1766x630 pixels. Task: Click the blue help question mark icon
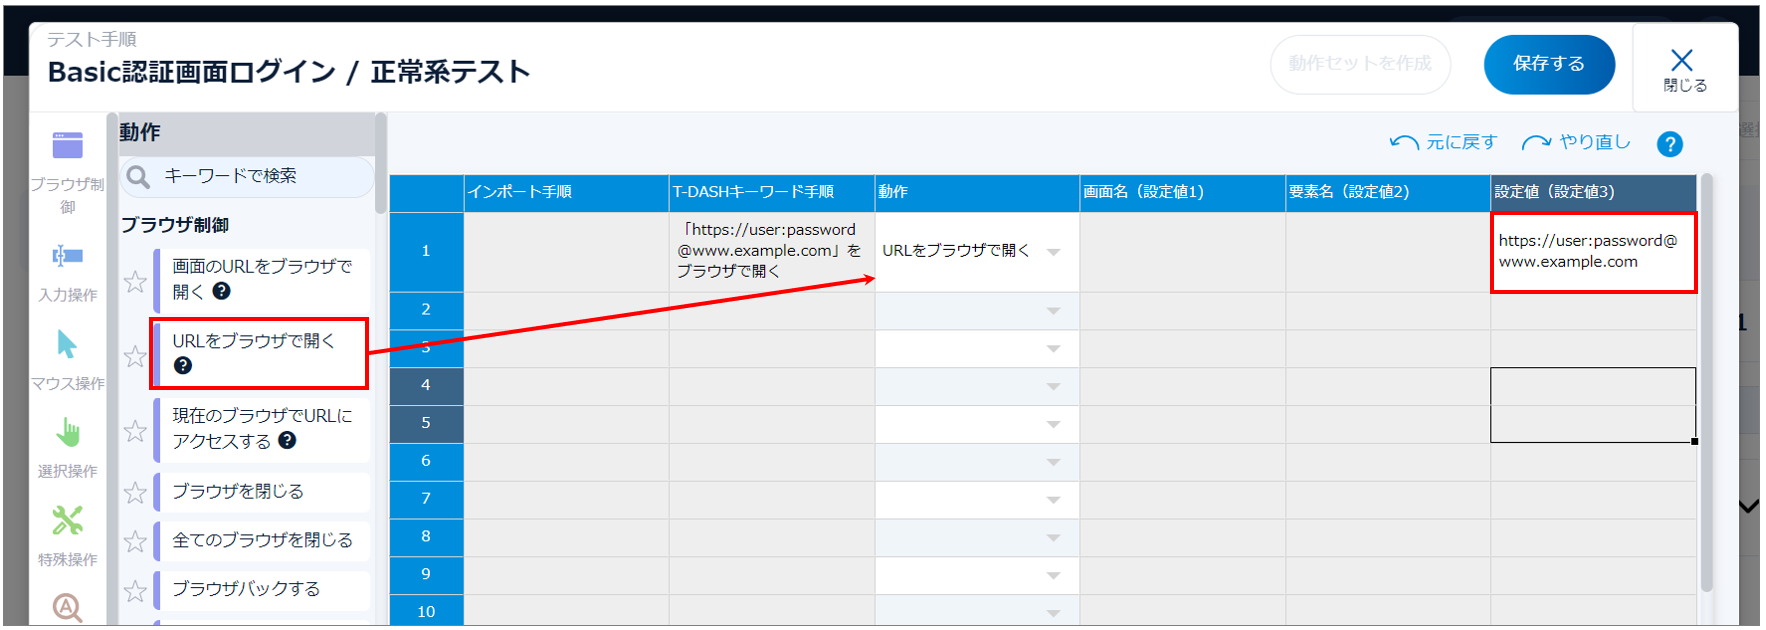pos(1669,144)
